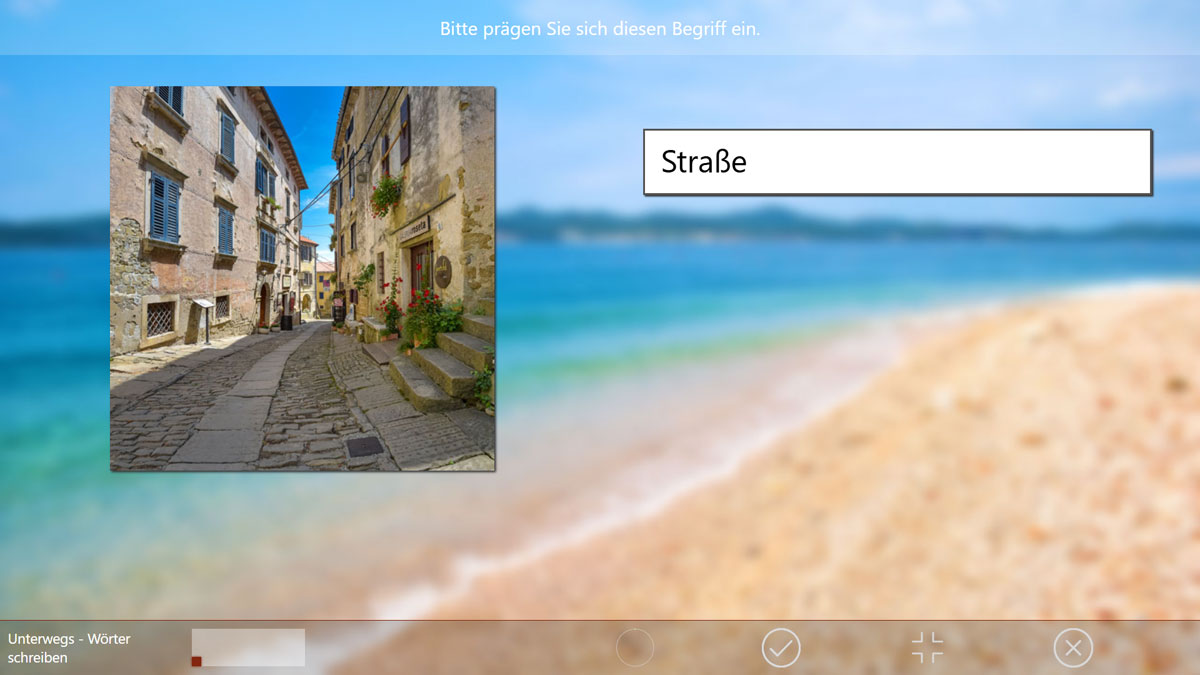
Task: Exit fullscreen using the shrink arrows icon
Action: point(927,648)
